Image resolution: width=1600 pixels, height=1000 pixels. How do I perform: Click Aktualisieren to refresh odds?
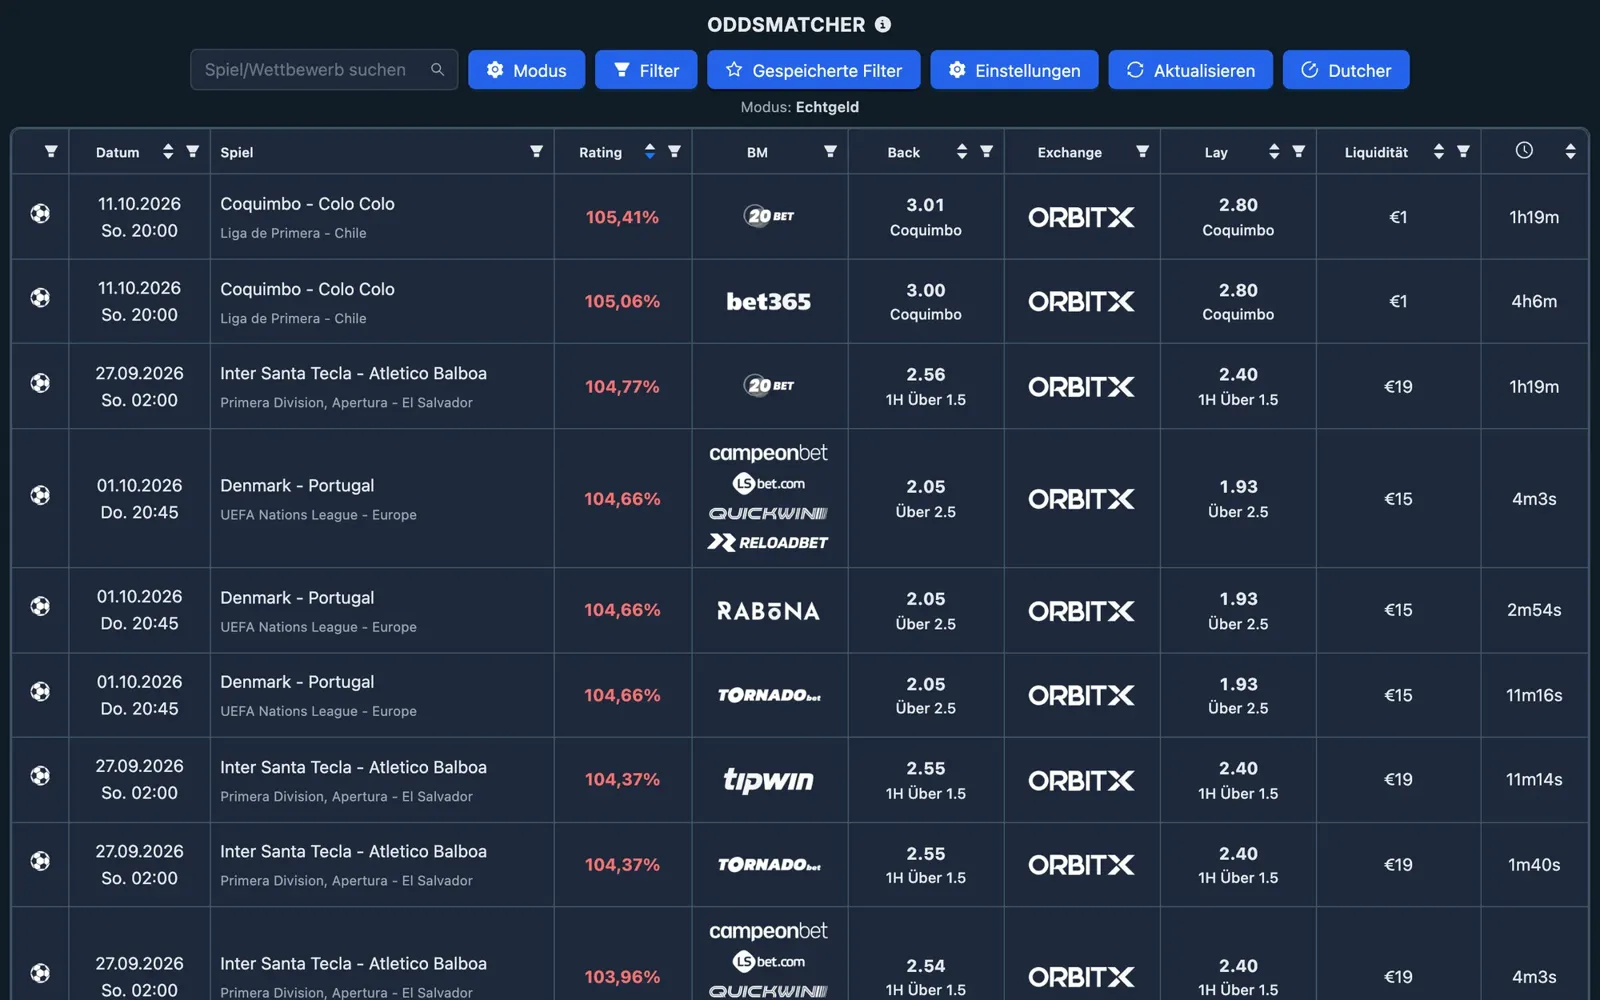[1190, 70]
